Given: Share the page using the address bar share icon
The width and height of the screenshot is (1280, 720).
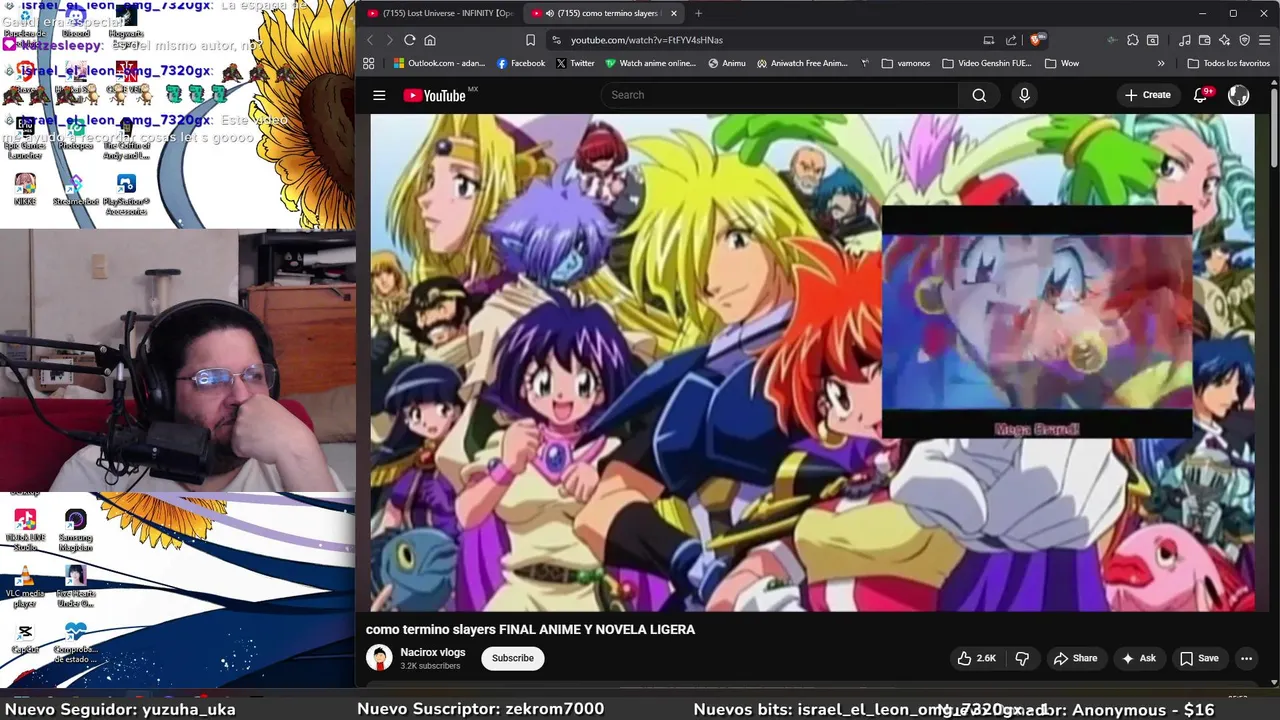Looking at the screenshot, I should [x=1011, y=40].
